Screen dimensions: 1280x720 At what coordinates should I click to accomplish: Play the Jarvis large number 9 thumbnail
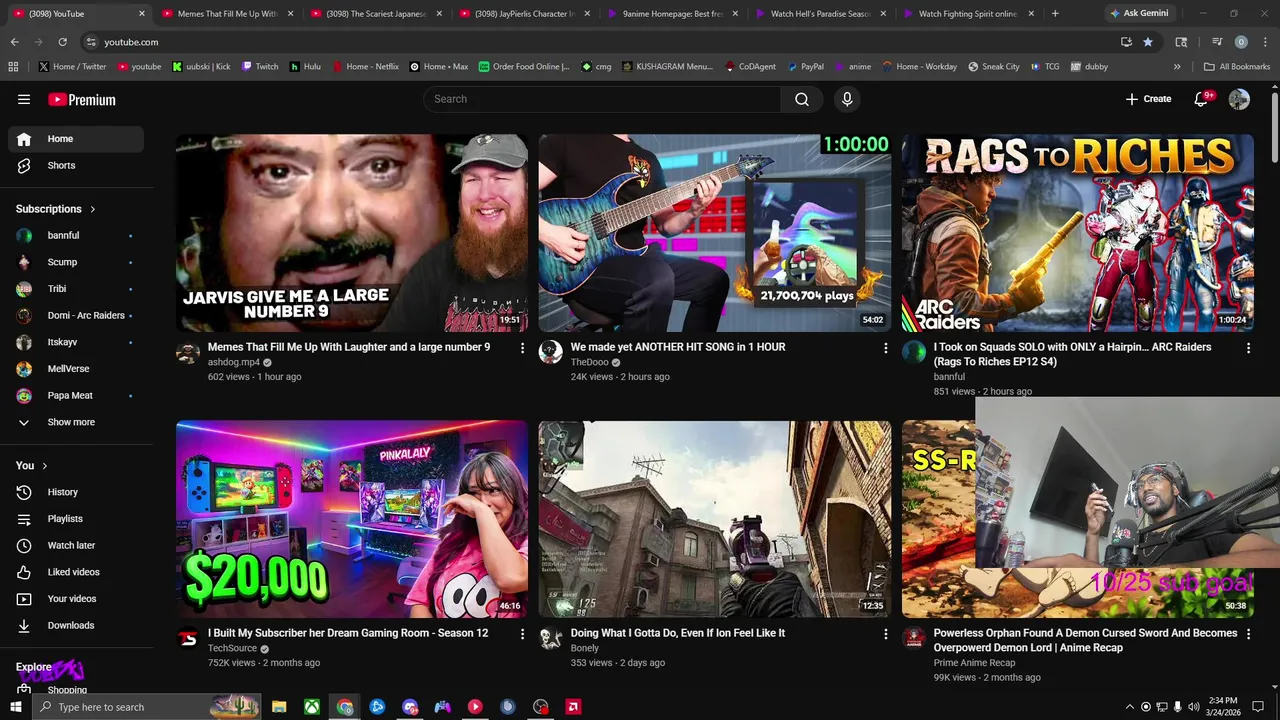pos(352,233)
